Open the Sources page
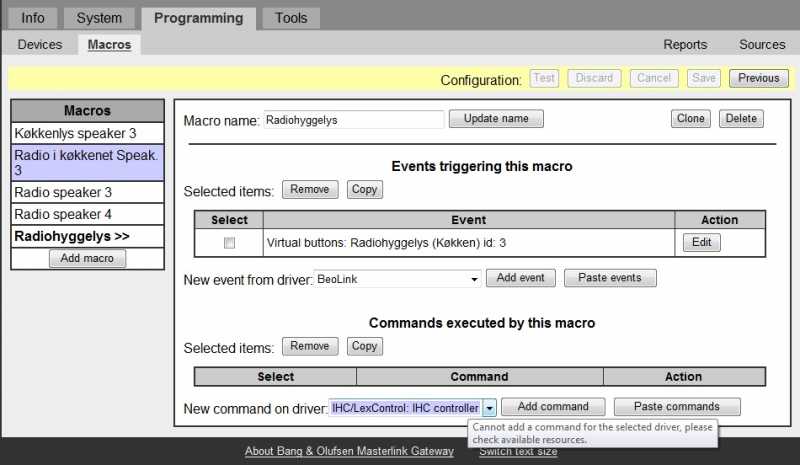 coord(762,44)
